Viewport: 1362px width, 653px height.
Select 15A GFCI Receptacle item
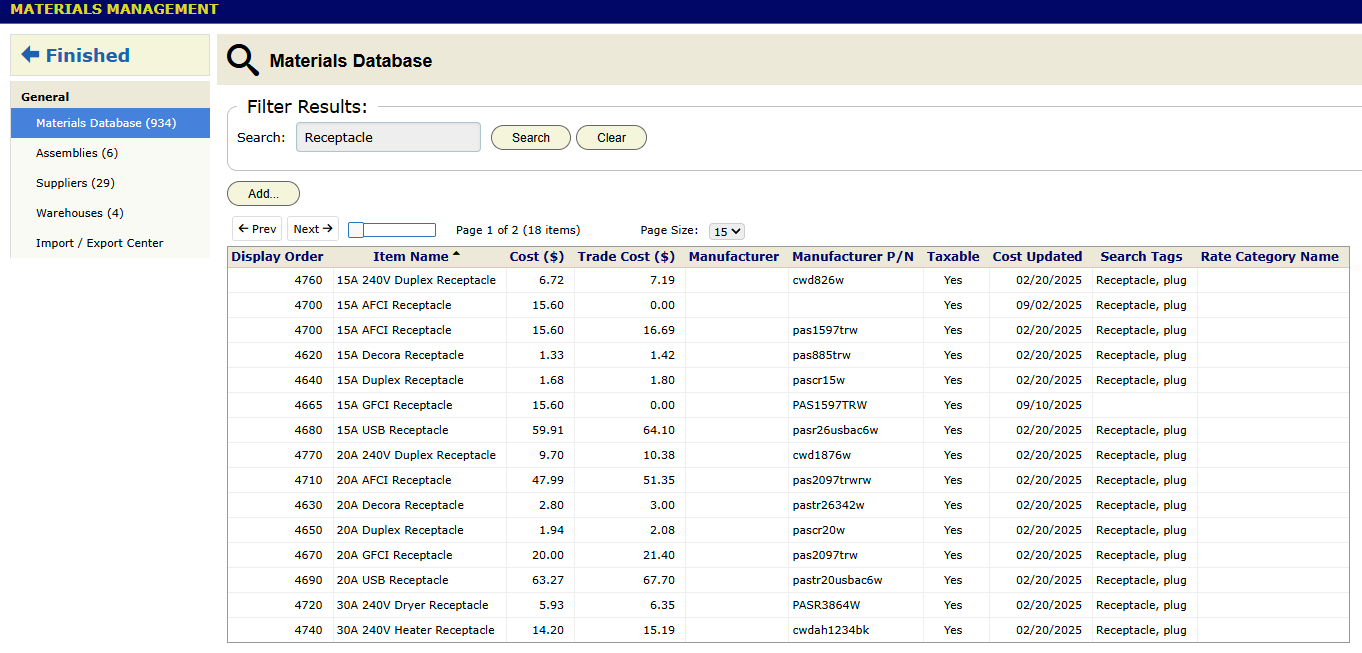[394, 405]
